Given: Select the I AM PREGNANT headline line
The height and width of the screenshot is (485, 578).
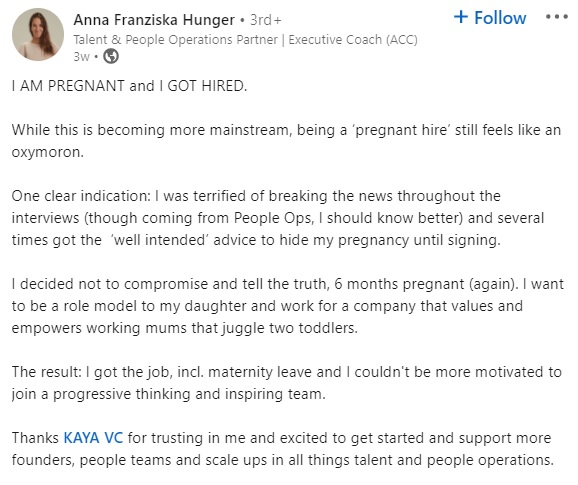Looking at the screenshot, I should pos(129,86).
